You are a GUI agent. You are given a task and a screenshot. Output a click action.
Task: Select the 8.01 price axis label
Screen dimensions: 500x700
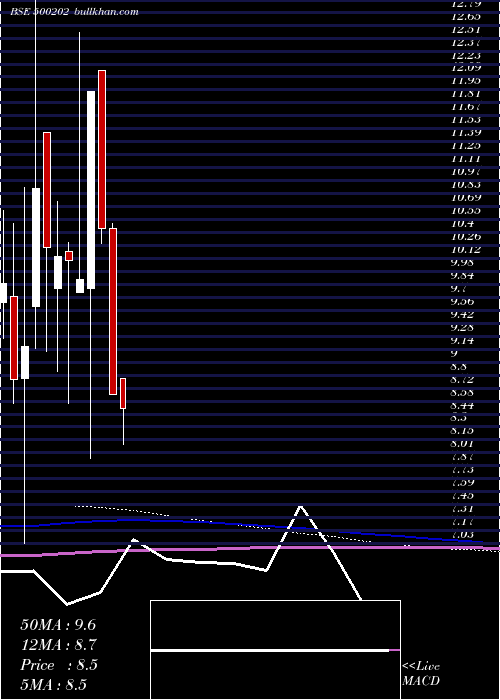coord(462,444)
